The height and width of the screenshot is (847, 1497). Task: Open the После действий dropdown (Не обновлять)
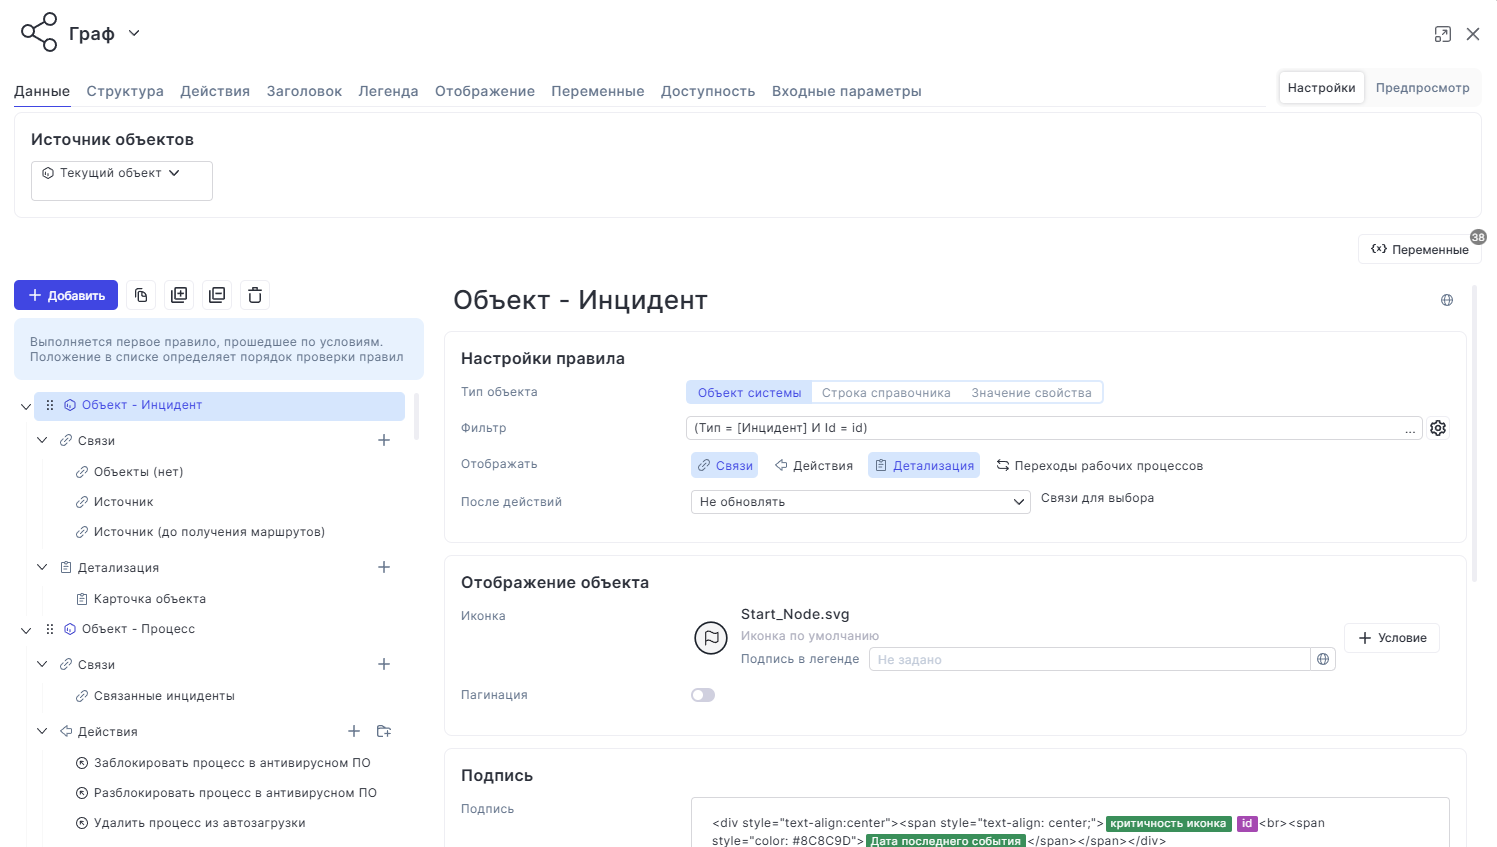pos(861,502)
